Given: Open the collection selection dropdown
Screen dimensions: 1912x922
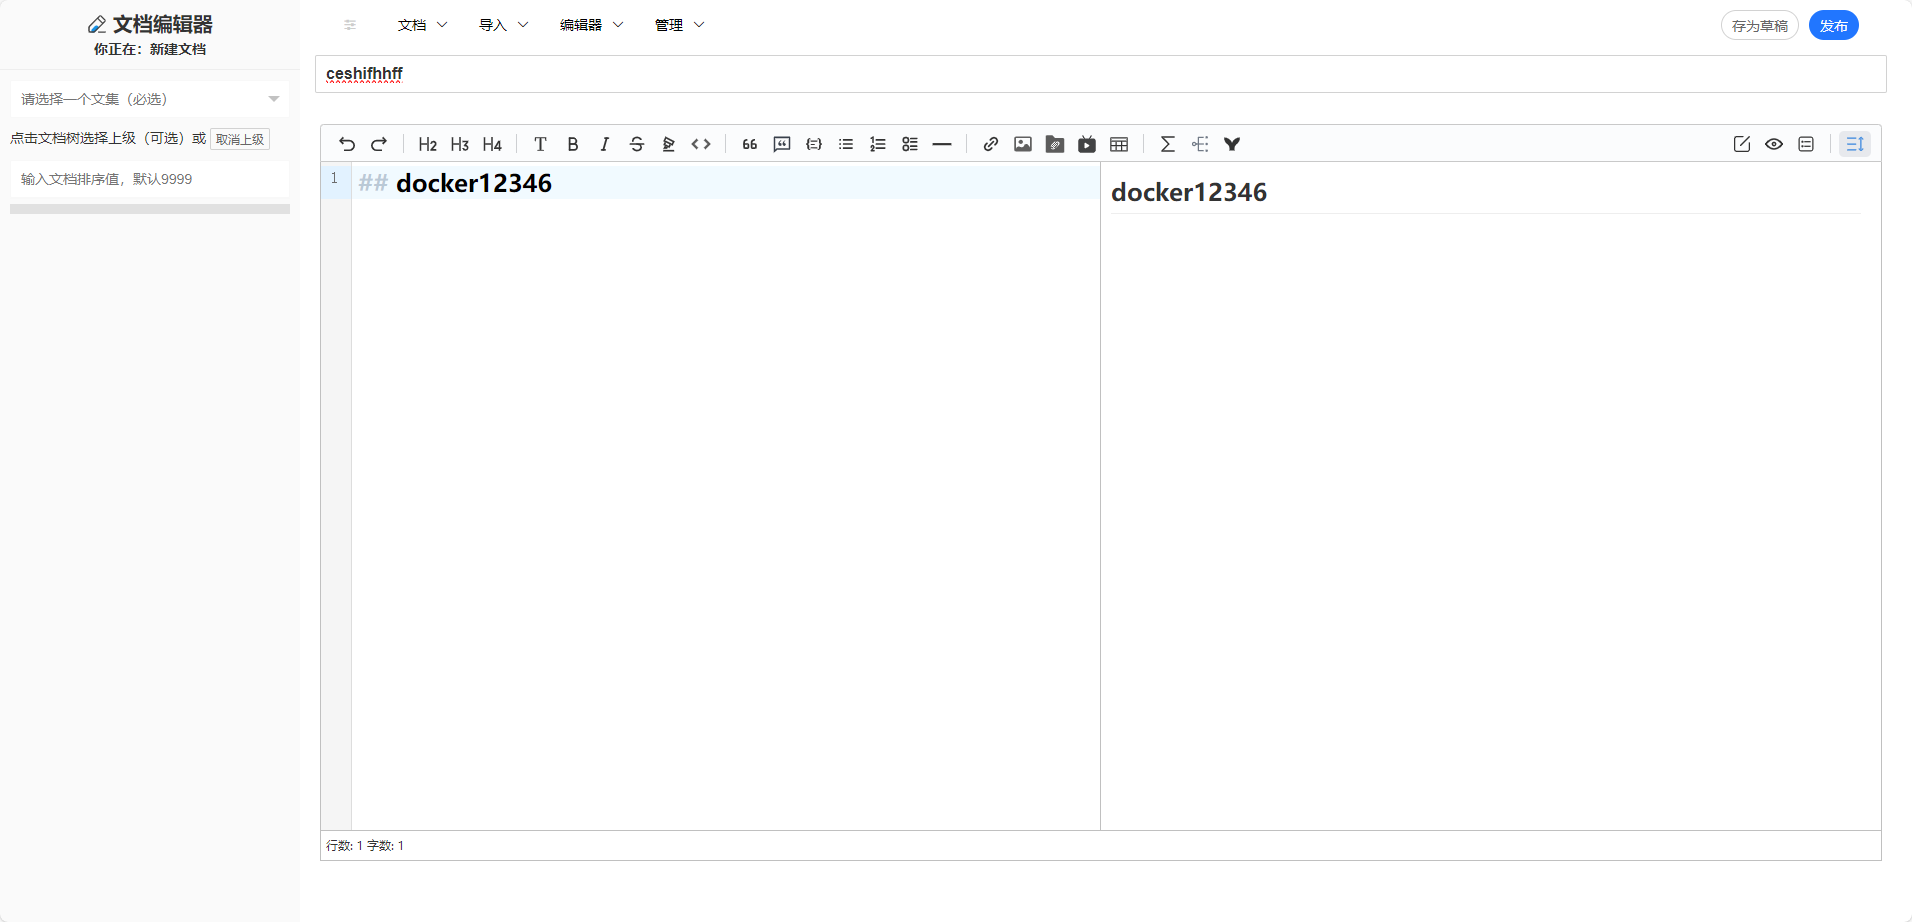Looking at the screenshot, I should (150, 99).
